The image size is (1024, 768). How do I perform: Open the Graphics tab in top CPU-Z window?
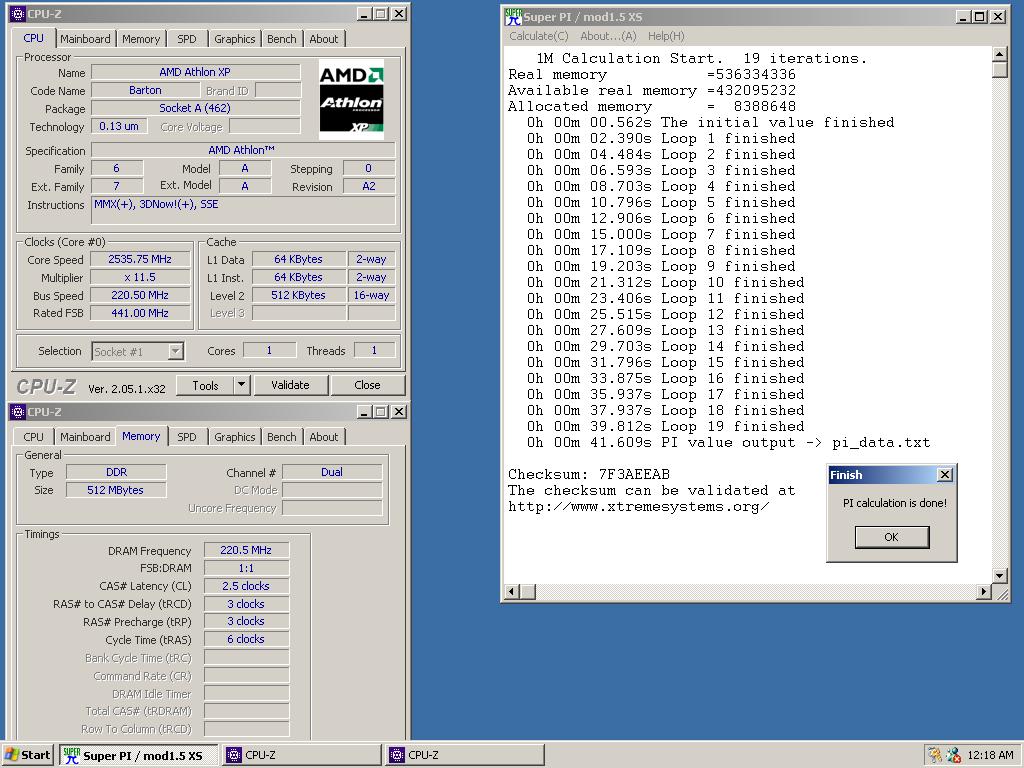click(234, 39)
